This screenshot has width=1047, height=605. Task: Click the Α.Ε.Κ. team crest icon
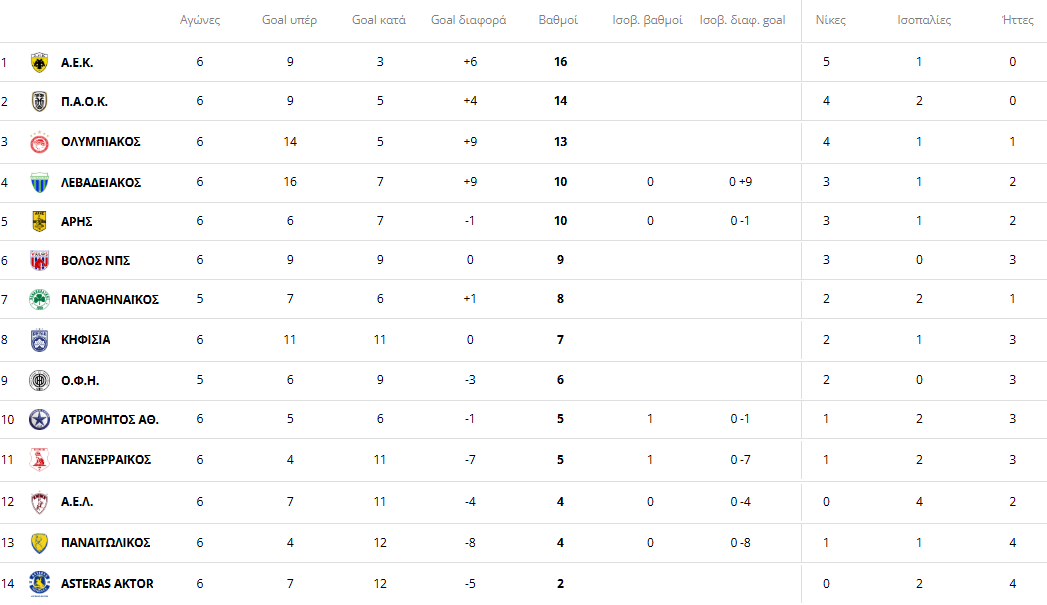point(40,62)
